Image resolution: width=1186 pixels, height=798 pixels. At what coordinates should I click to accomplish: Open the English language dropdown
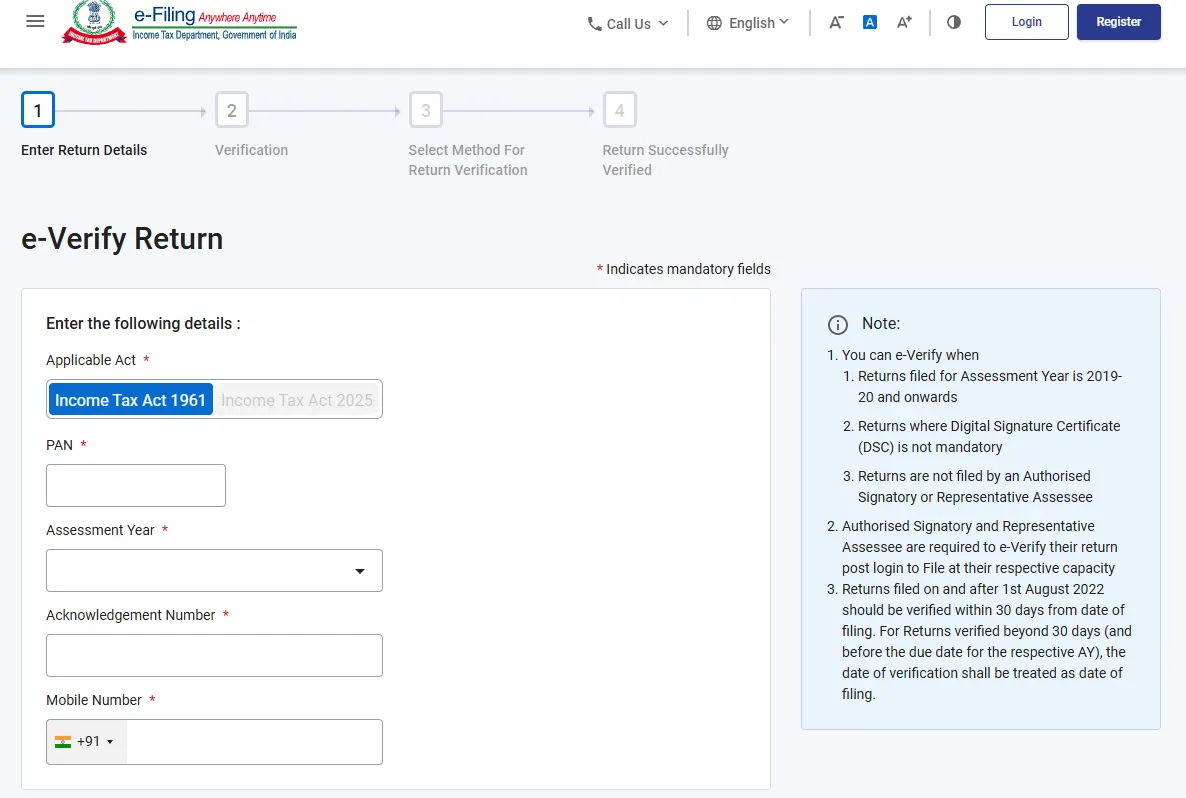click(747, 23)
